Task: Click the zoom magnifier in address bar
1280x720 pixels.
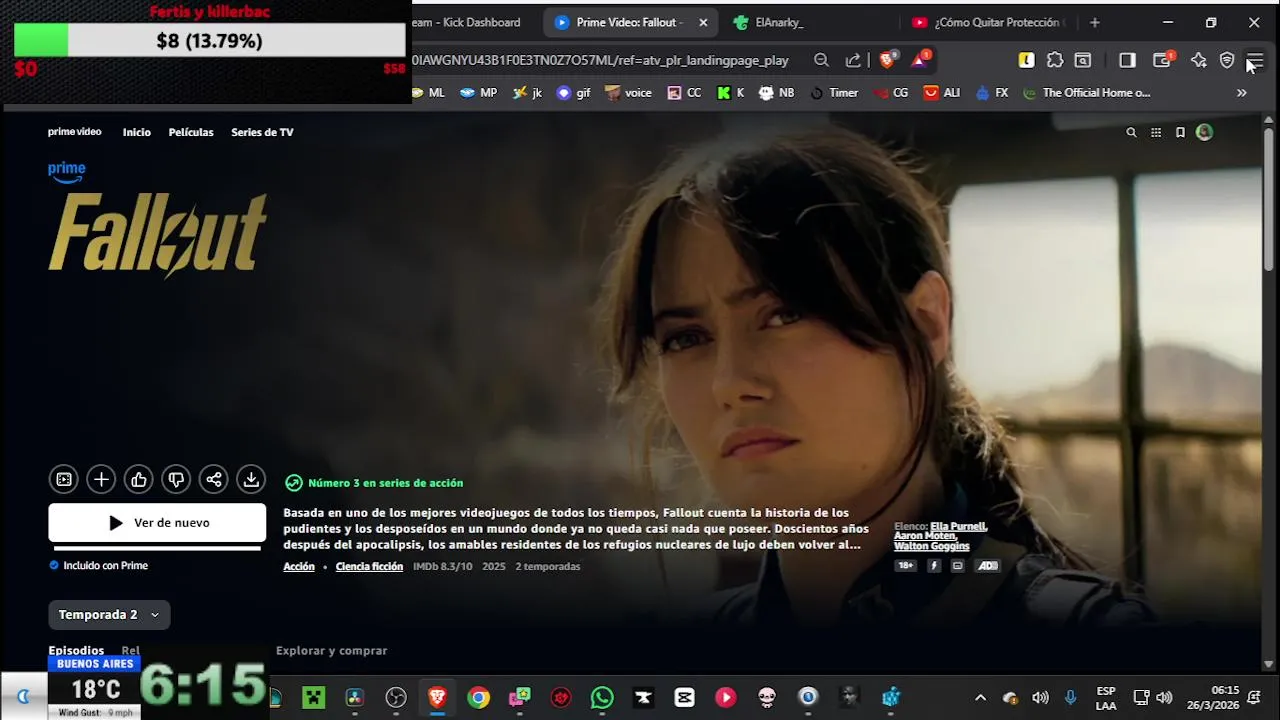Action: pyautogui.click(x=821, y=60)
